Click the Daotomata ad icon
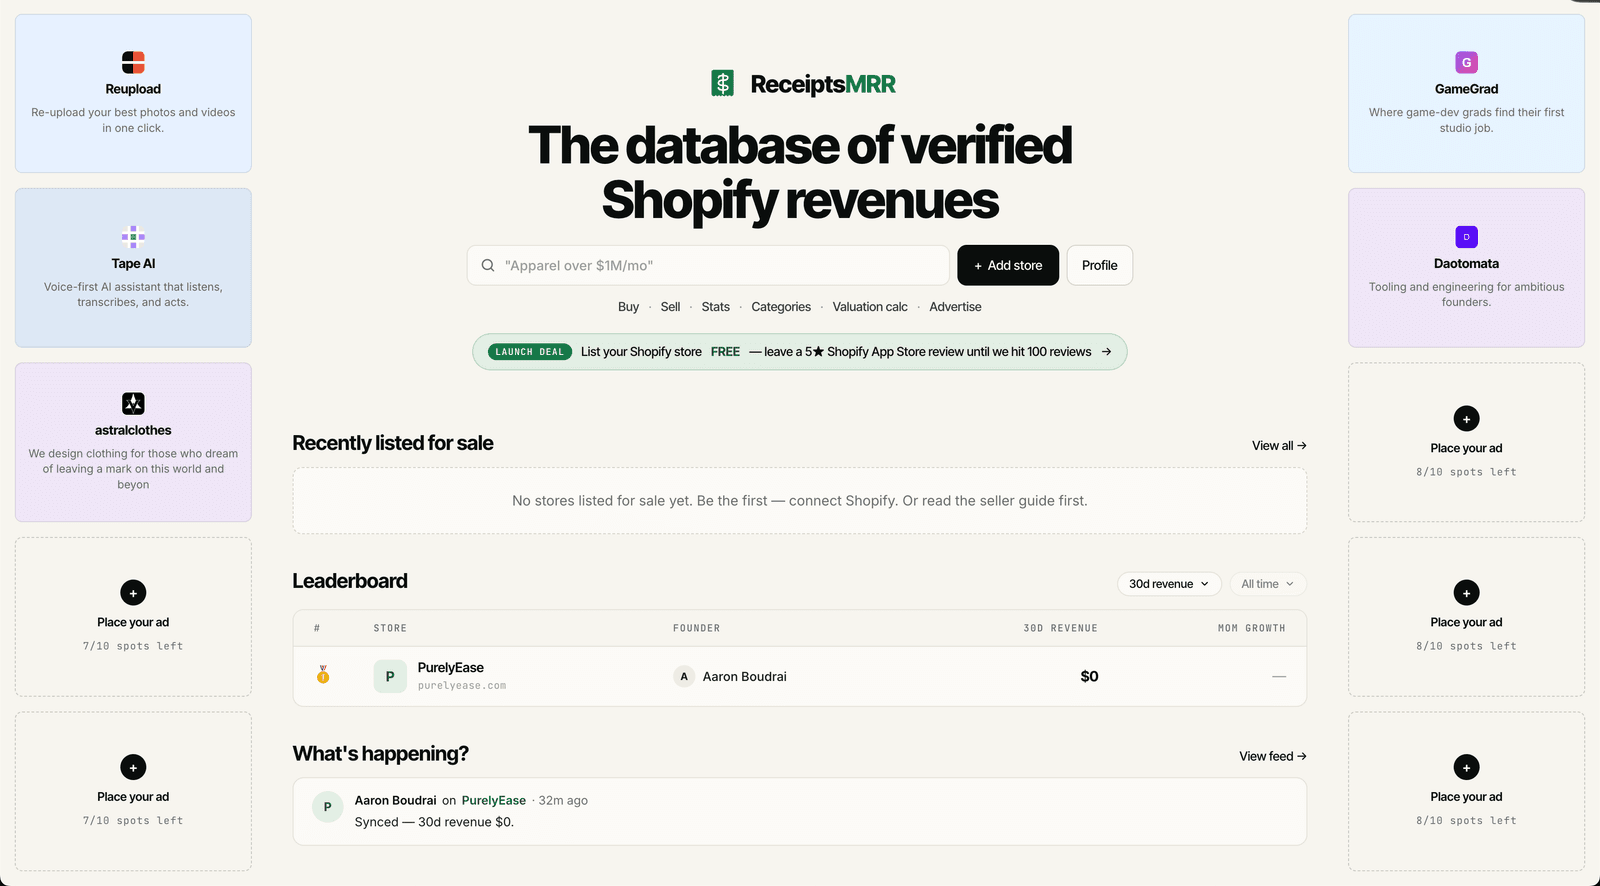 pyautogui.click(x=1466, y=237)
